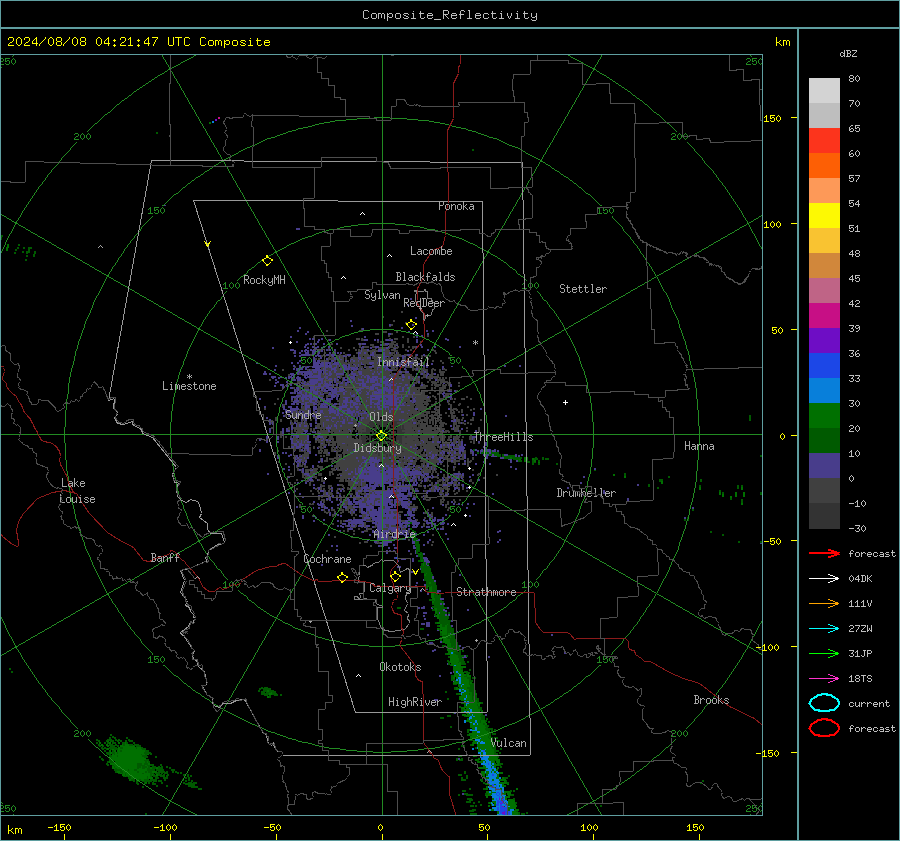The width and height of the screenshot is (900, 841).
Task: Click the orange 111V arrow icon
Action: coord(824,603)
